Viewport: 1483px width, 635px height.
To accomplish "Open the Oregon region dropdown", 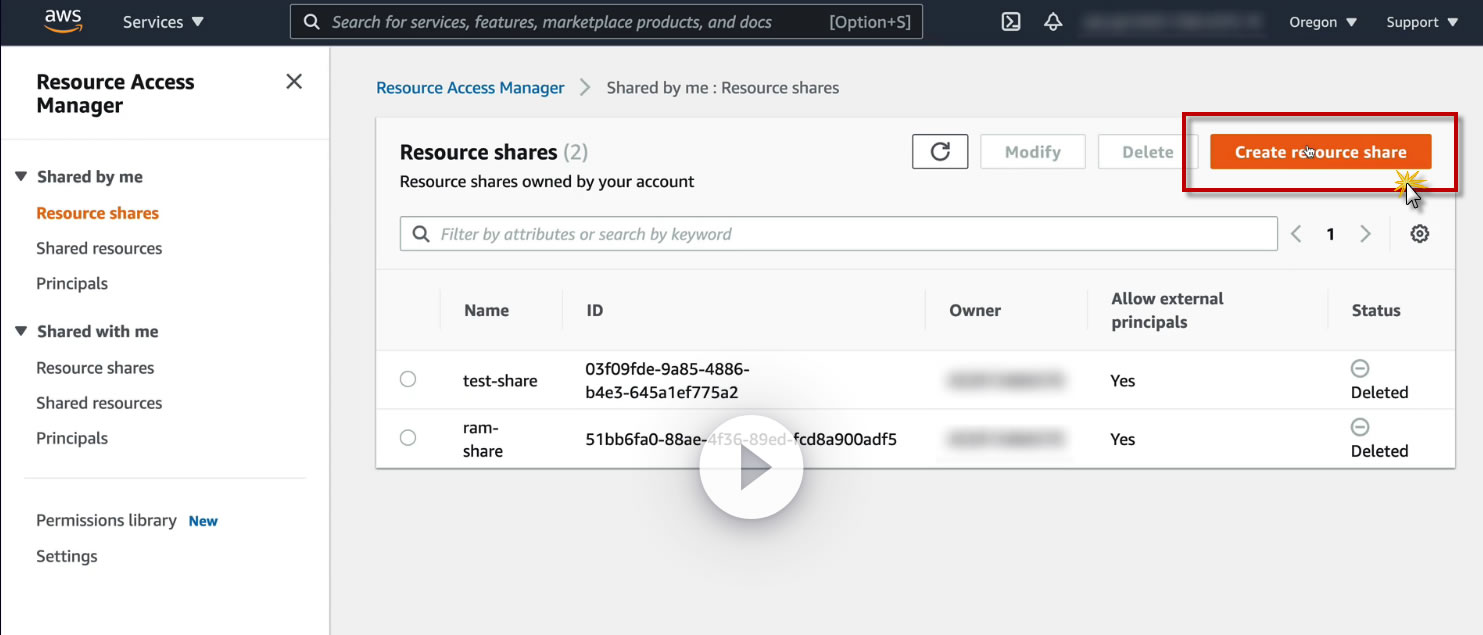I will click(1323, 22).
